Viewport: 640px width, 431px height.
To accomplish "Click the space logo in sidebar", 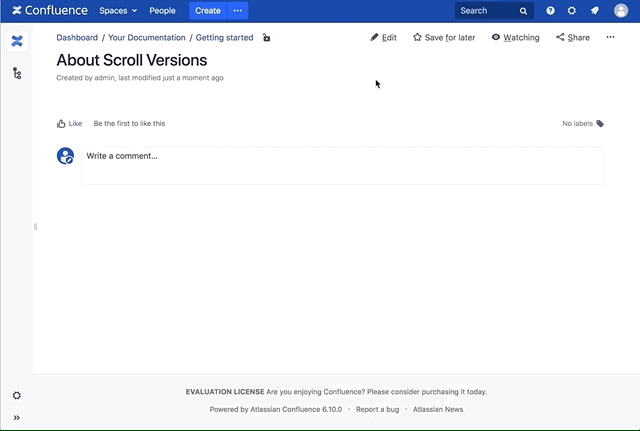I will coord(17,41).
